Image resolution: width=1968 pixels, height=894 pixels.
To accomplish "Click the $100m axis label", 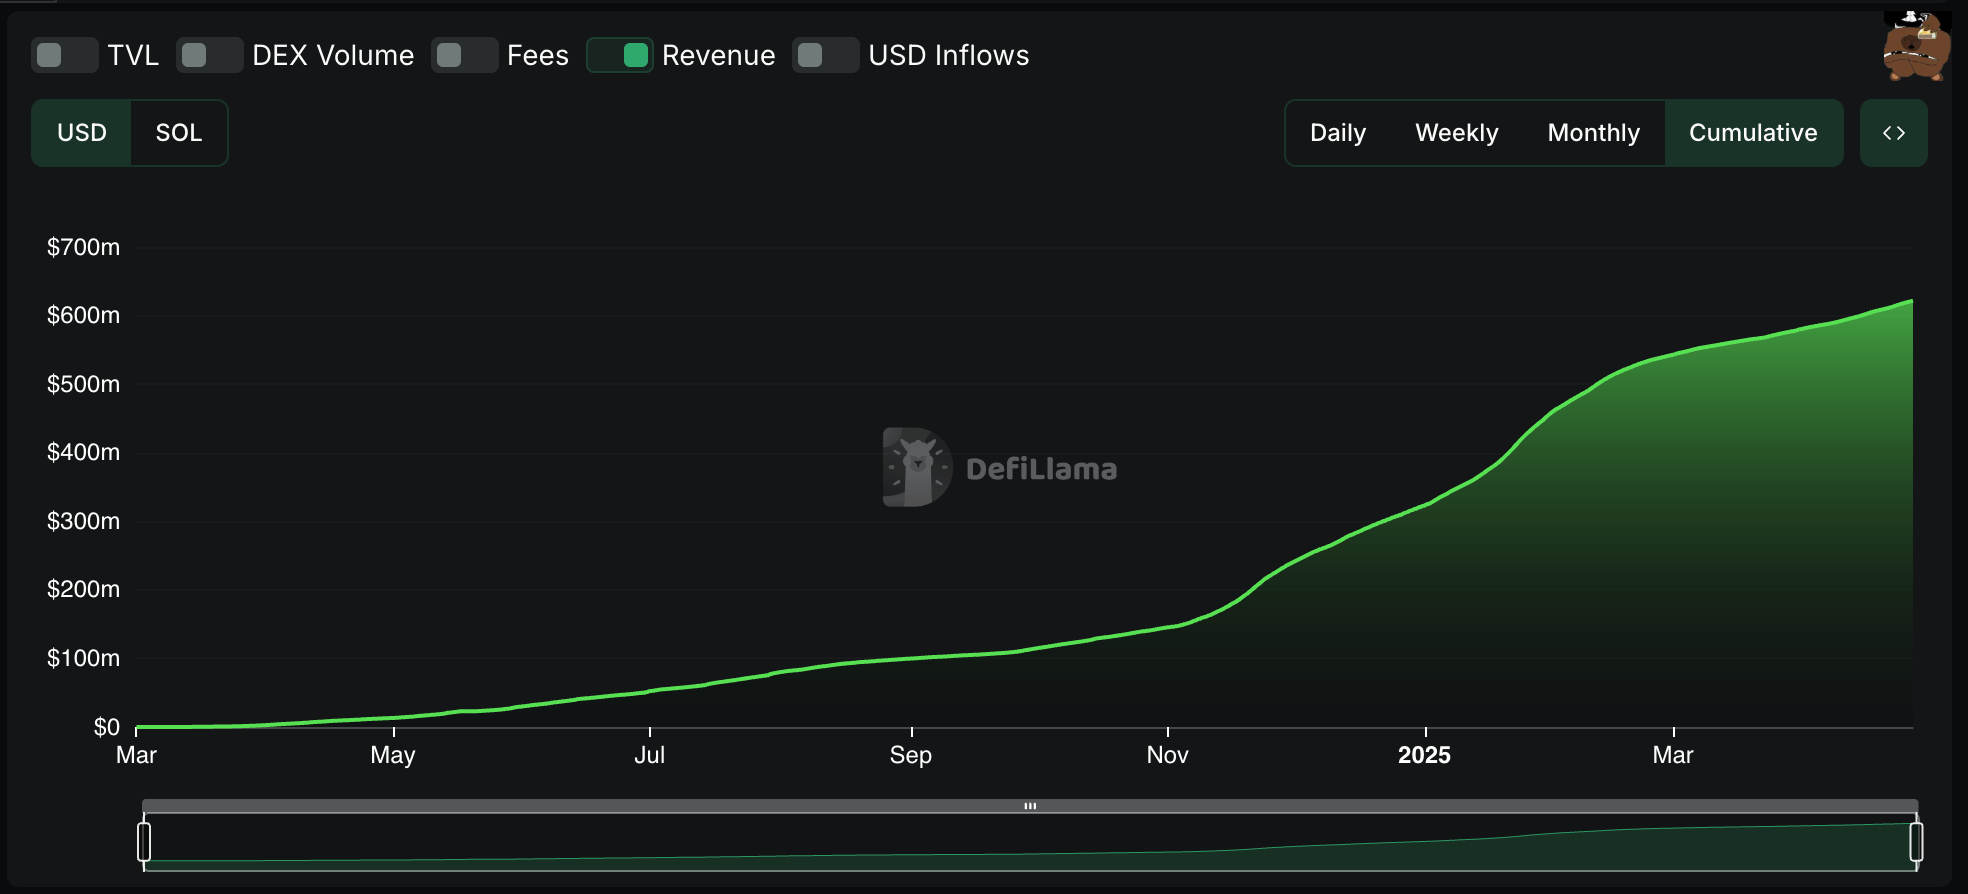I will click(83, 658).
